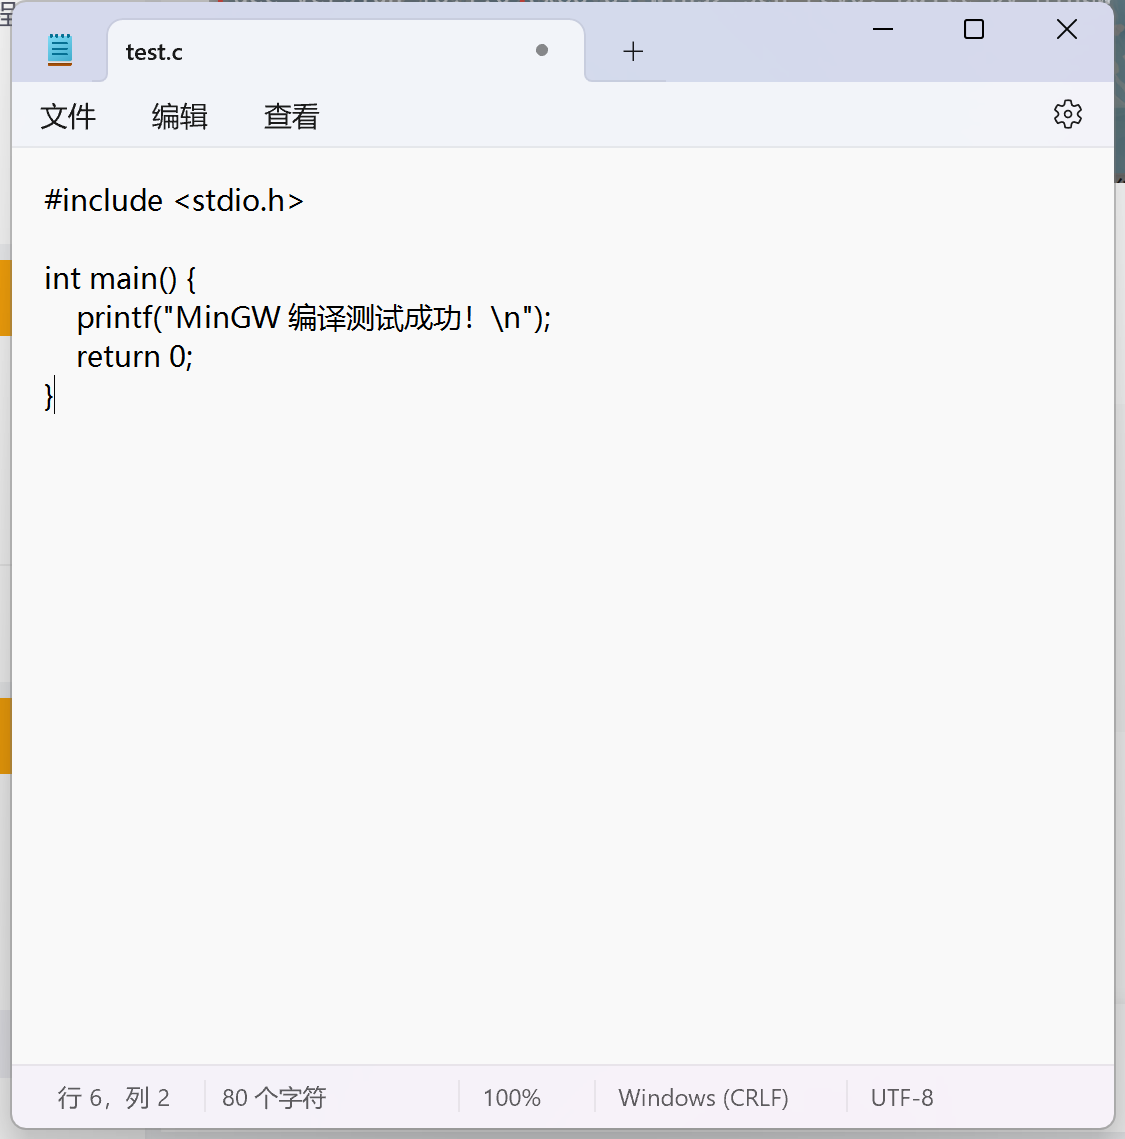Click the cursor position indicator 行 6, 列 2
The image size is (1125, 1139).
click(113, 1097)
